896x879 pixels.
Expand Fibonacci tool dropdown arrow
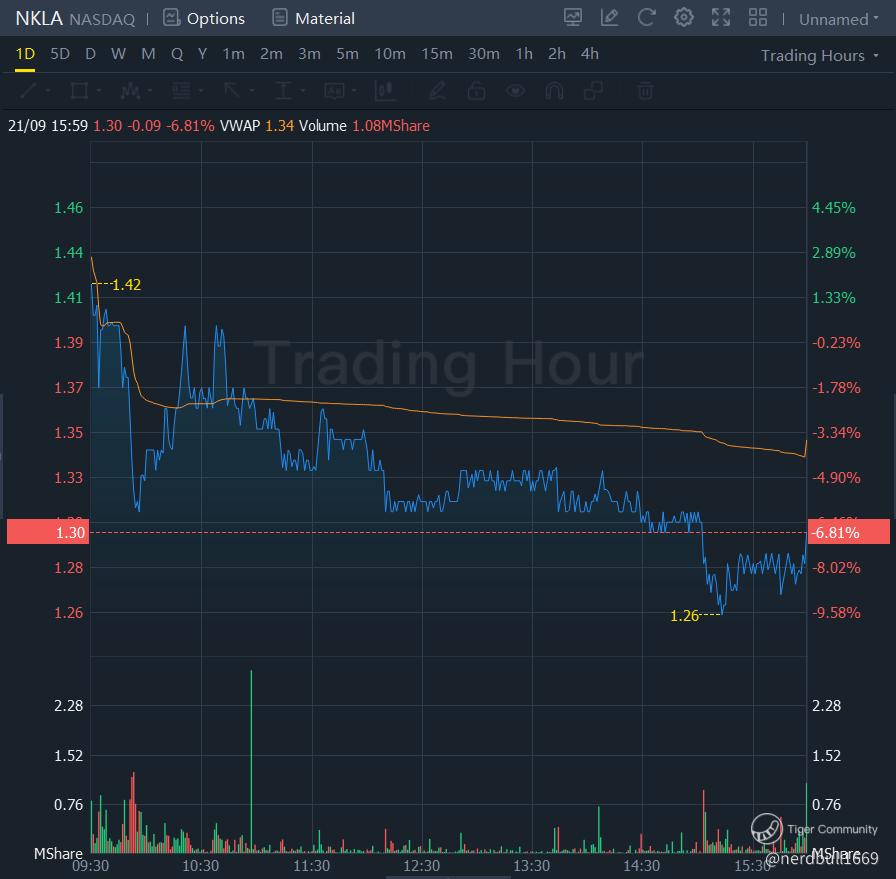[x=201, y=90]
